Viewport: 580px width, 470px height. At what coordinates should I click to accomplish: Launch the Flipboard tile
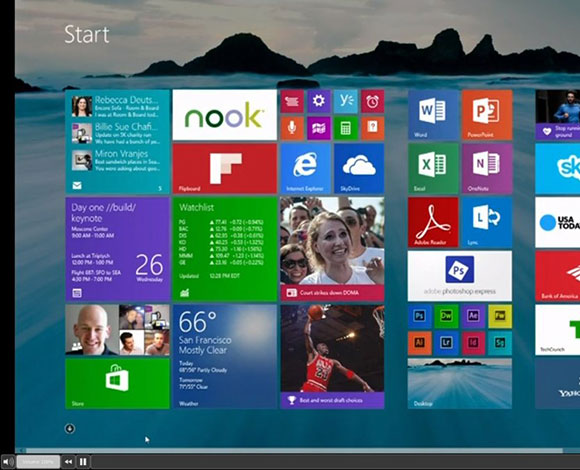click(x=225, y=169)
